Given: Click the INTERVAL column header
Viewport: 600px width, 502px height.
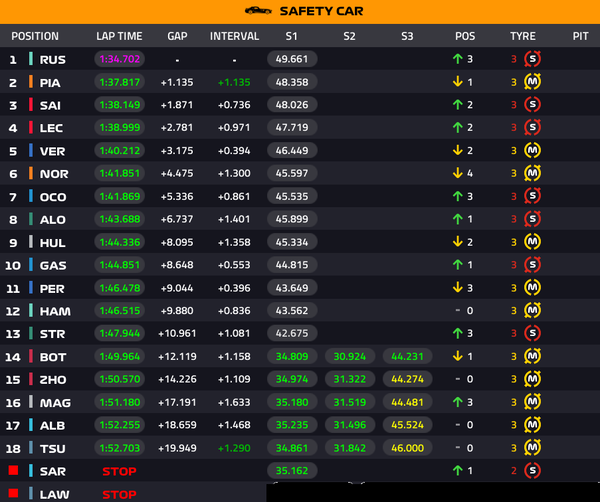Looking at the screenshot, I should click(234, 36).
